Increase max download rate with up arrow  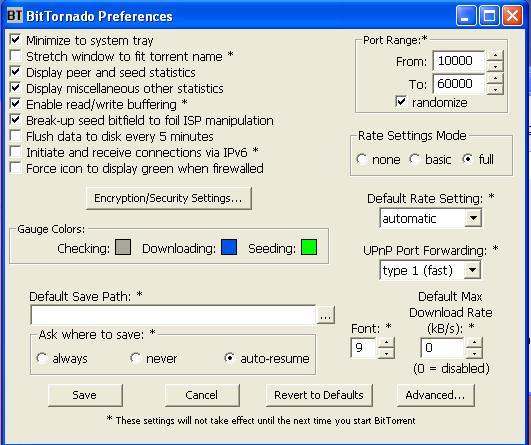pos(474,343)
